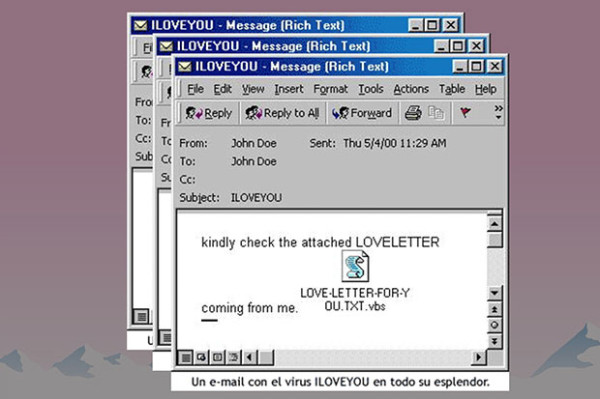Maximize the front ILOVEYOU window
Screen dimensions: 600x399
point(476,67)
